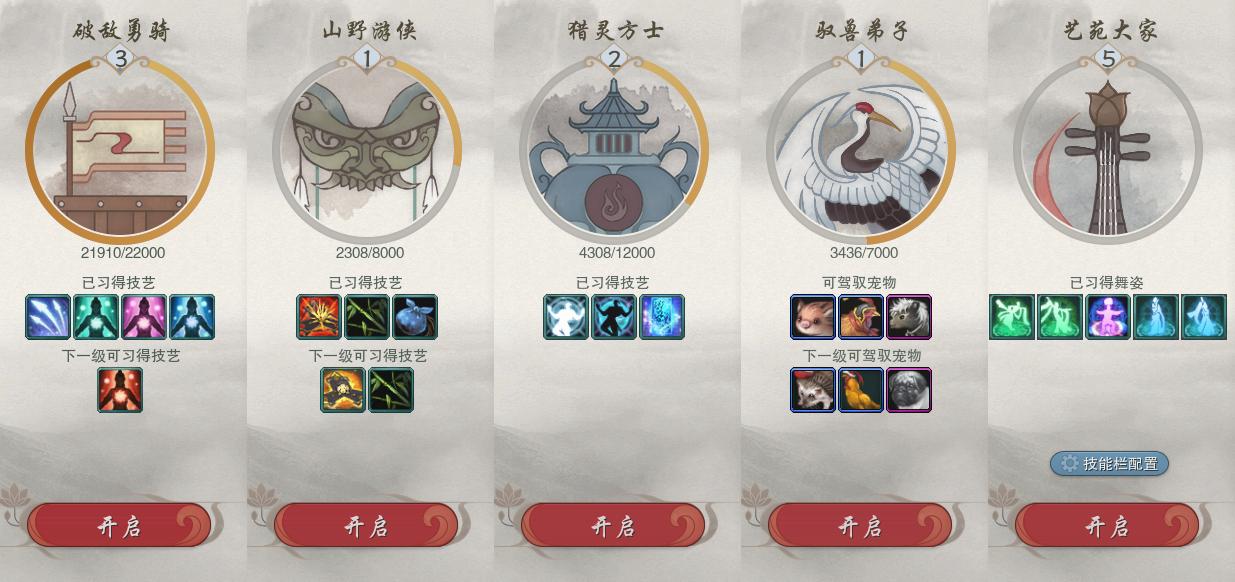1235x582 pixels.
Task: Activate 开启 for 猎灵方士
Action: click(613, 526)
